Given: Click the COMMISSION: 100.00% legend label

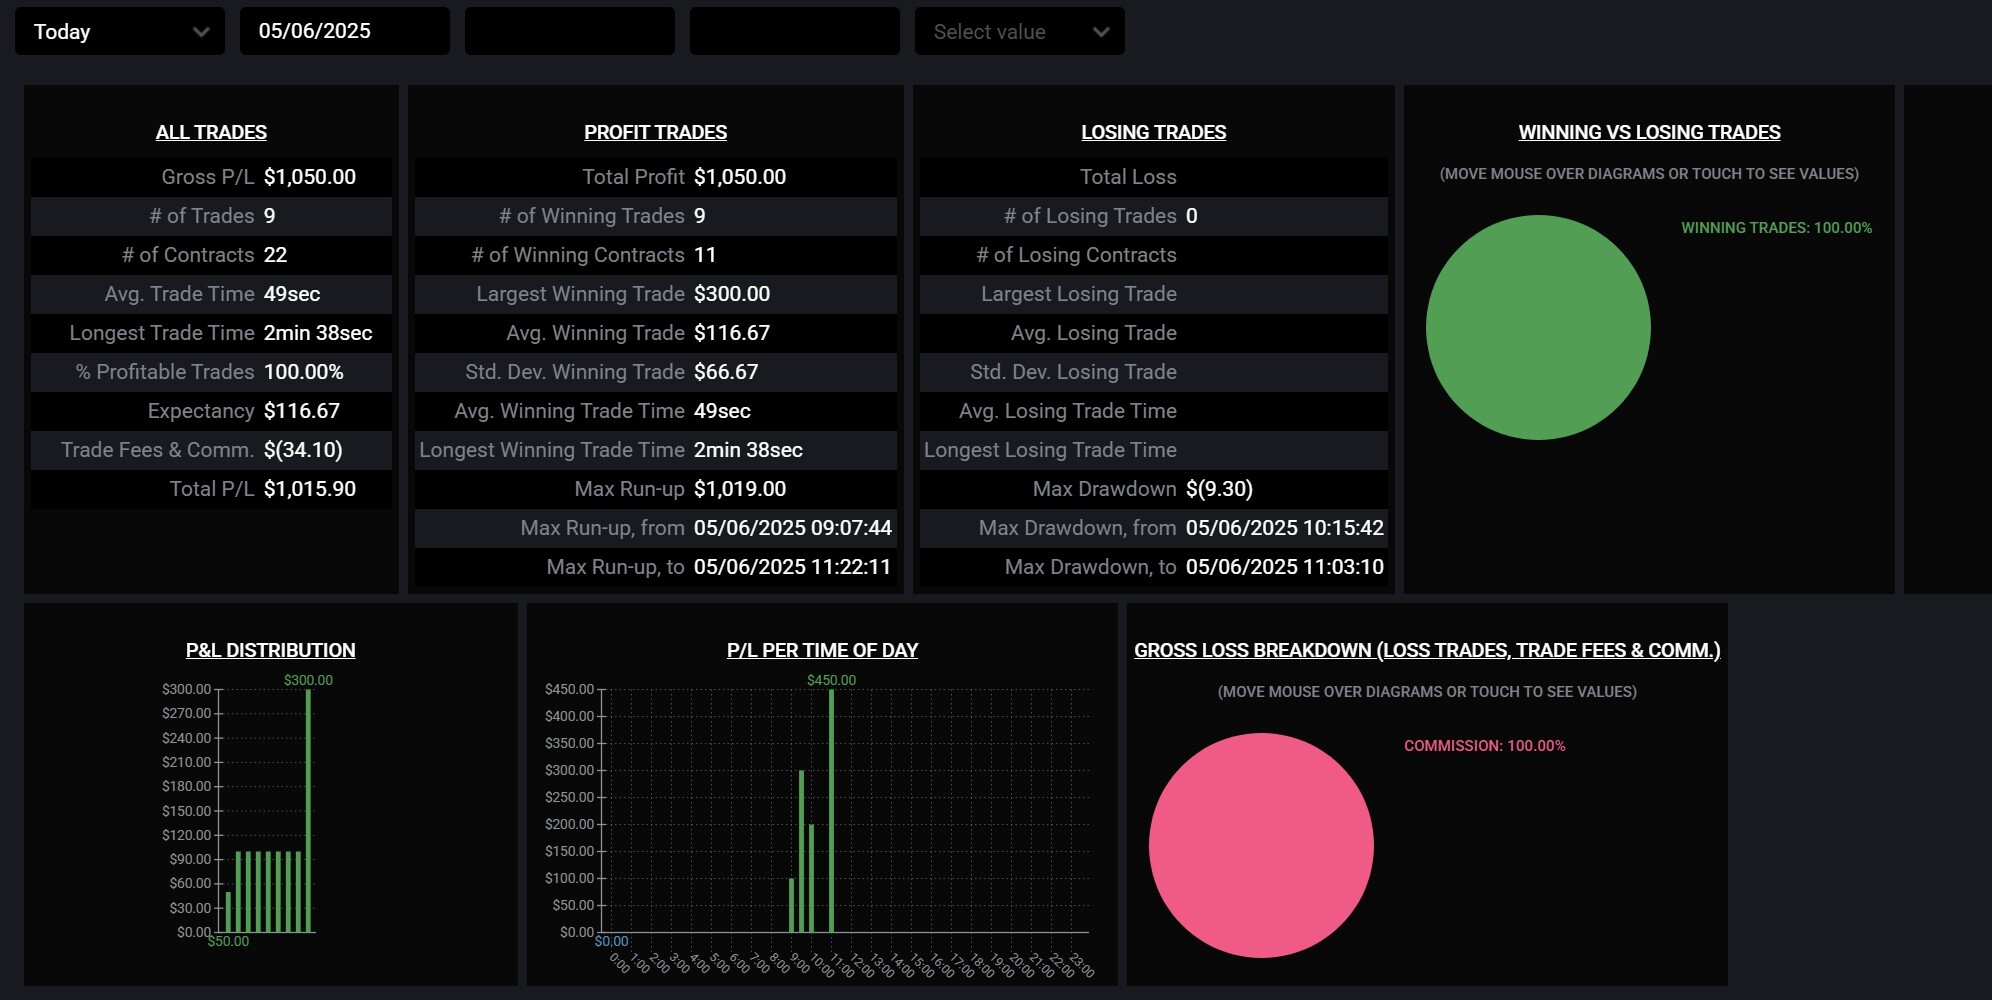Looking at the screenshot, I should tap(1484, 746).
